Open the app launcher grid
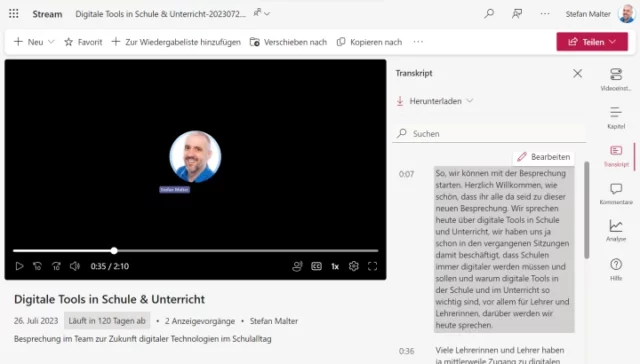Viewport: 640px width, 364px height. [x=14, y=14]
